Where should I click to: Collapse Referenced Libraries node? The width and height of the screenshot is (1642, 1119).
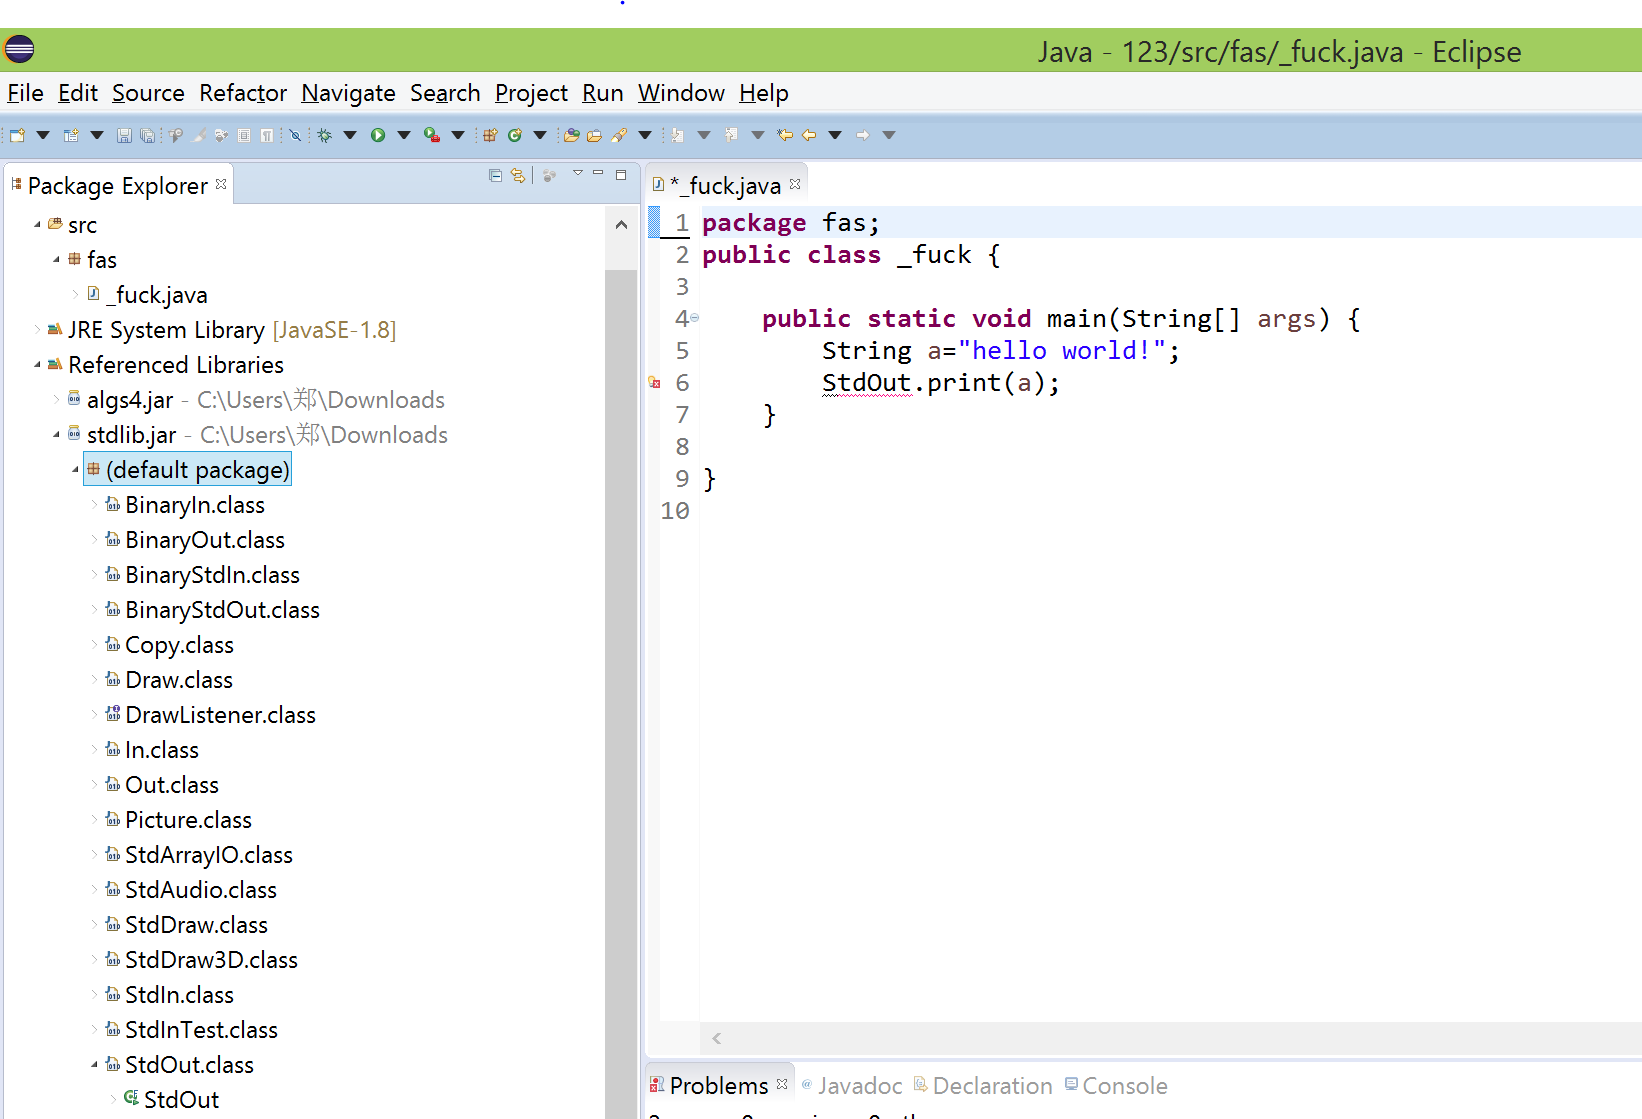(x=37, y=364)
